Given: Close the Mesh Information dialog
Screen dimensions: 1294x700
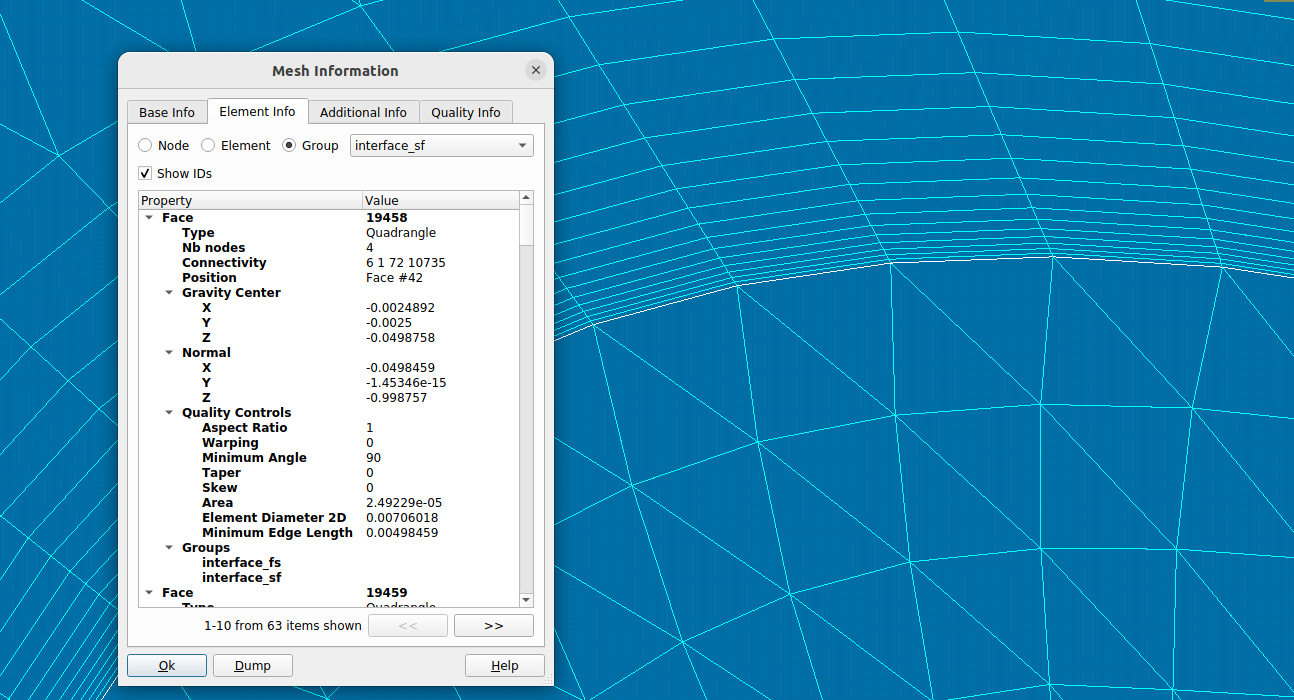Looking at the screenshot, I should (536, 70).
